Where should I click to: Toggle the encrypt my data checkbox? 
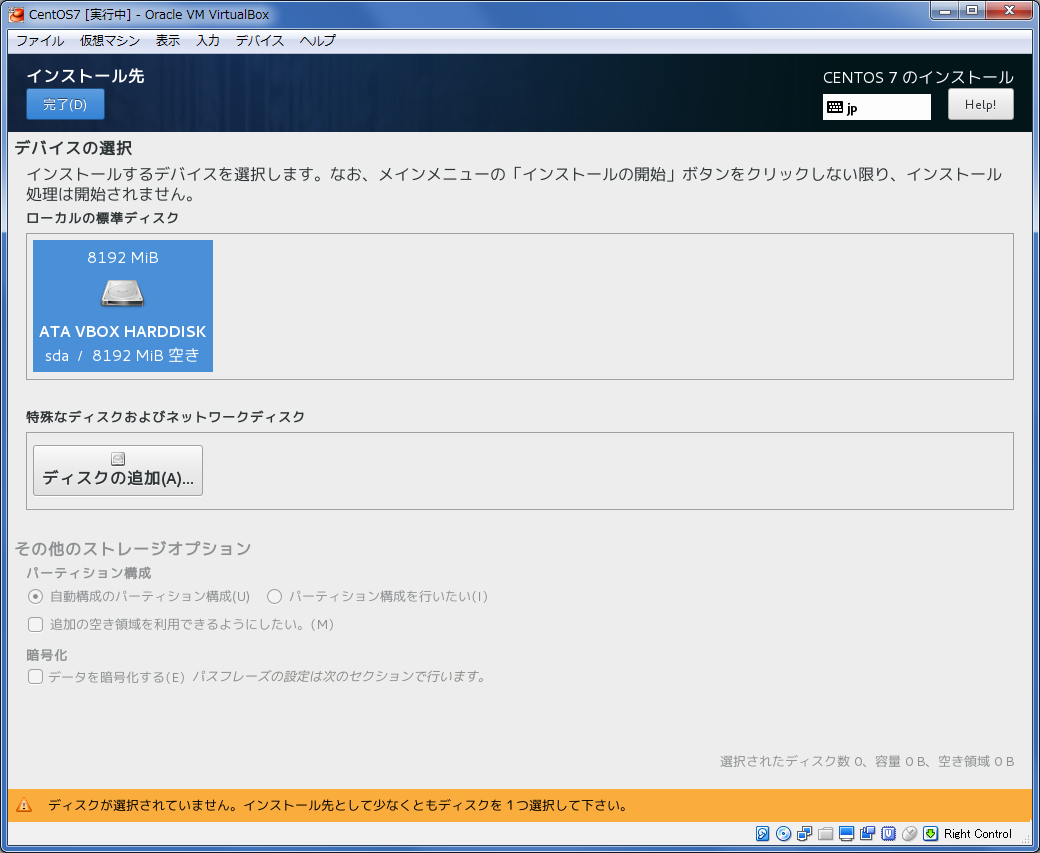point(36,677)
